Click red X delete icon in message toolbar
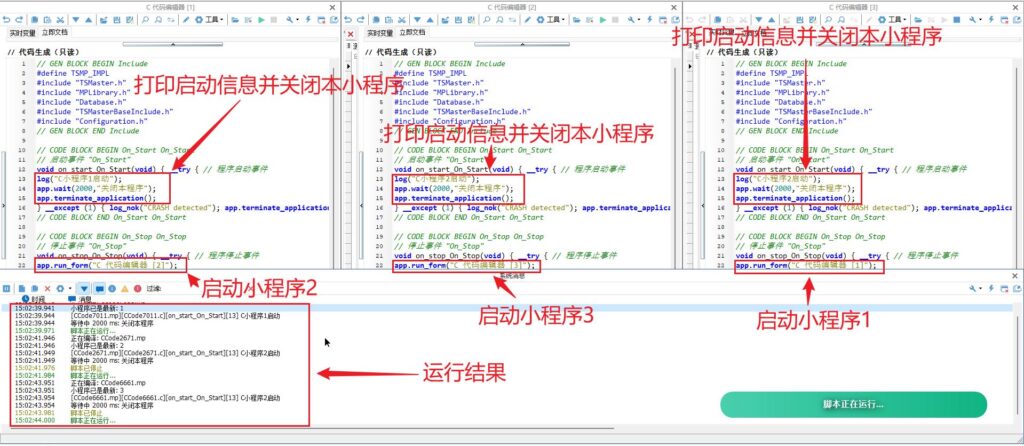 pyautogui.click(x=47, y=288)
